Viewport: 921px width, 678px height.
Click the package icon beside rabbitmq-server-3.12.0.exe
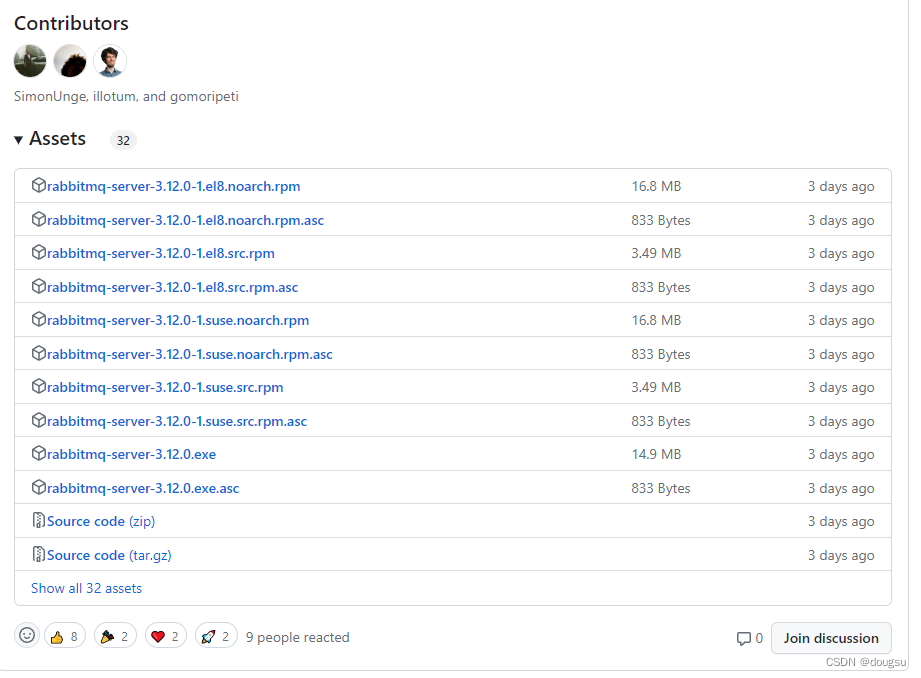click(x=38, y=453)
